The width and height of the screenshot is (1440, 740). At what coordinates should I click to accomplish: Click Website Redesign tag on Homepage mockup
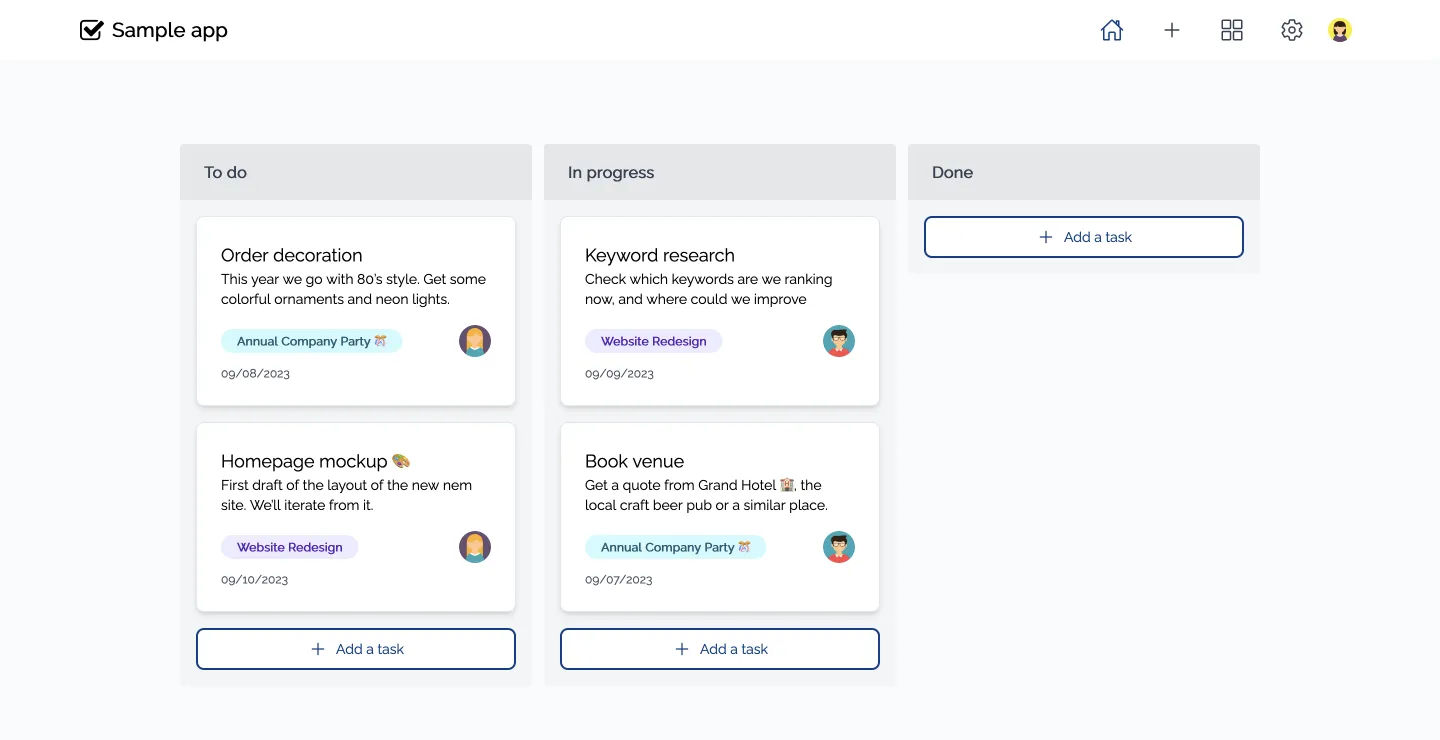[x=289, y=547]
